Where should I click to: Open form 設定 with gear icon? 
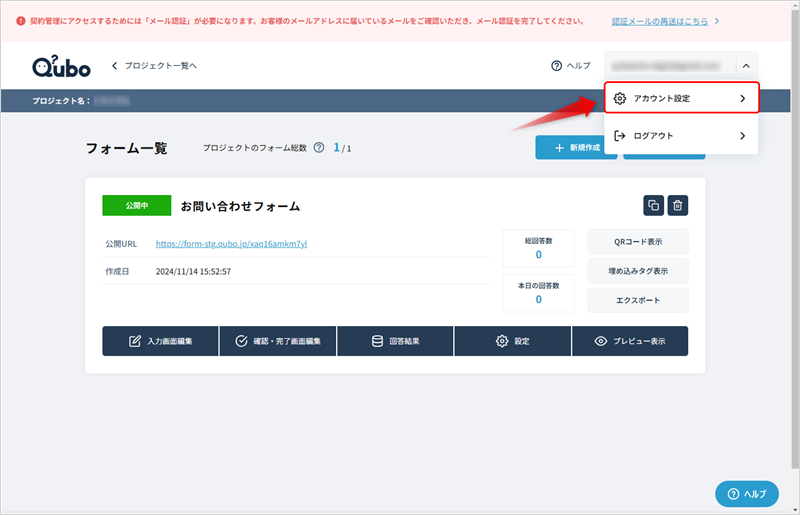pyautogui.click(x=513, y=341)
